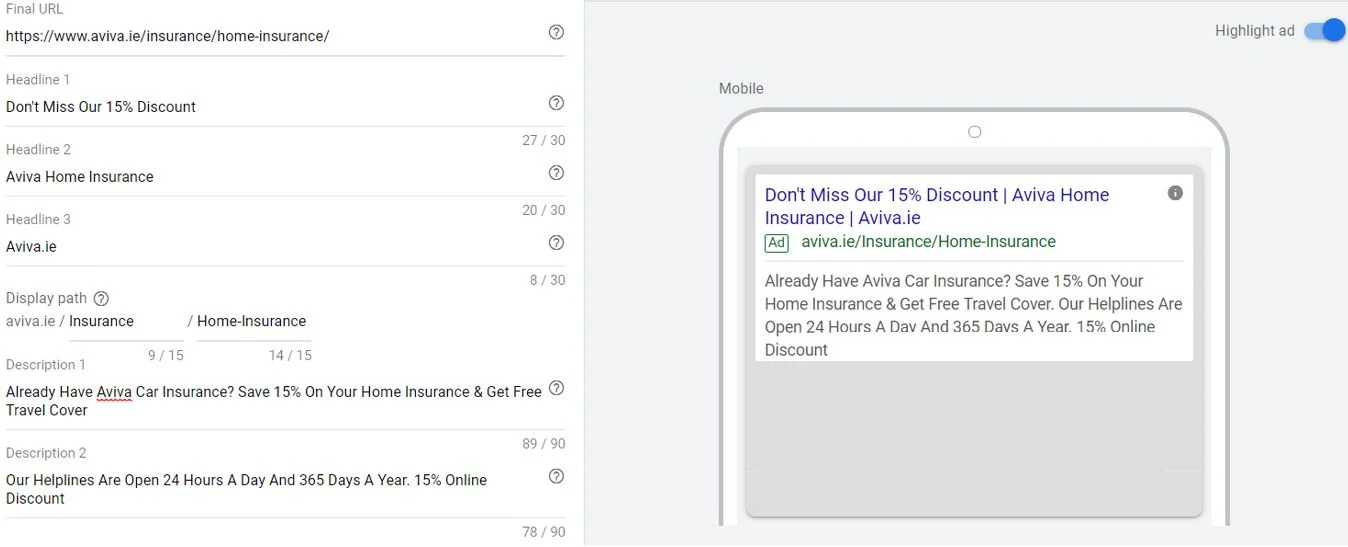Click ad description text in mobile preview
The image size is (1348, 547).
(972, 315)
